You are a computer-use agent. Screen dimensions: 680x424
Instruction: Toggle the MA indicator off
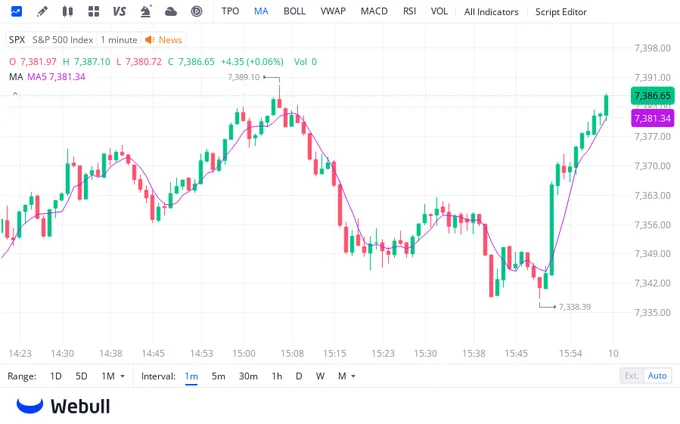click(261, 11)
